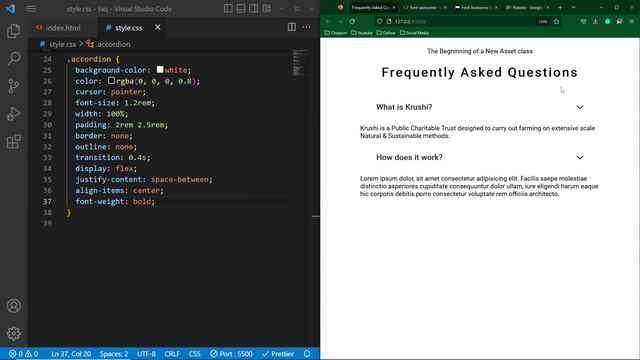Bookmark this page with the star icon

point(556,21)
